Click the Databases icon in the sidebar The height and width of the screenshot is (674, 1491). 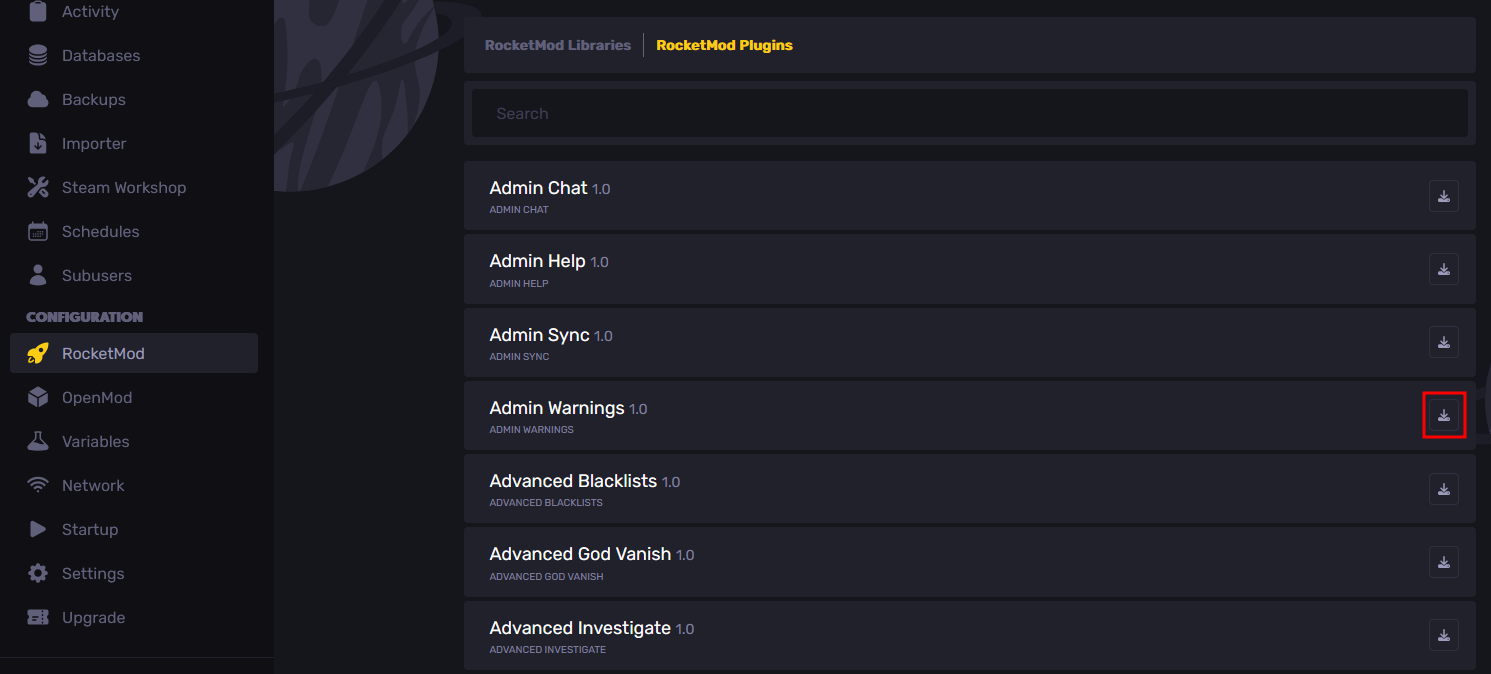(x=38, y=56)
